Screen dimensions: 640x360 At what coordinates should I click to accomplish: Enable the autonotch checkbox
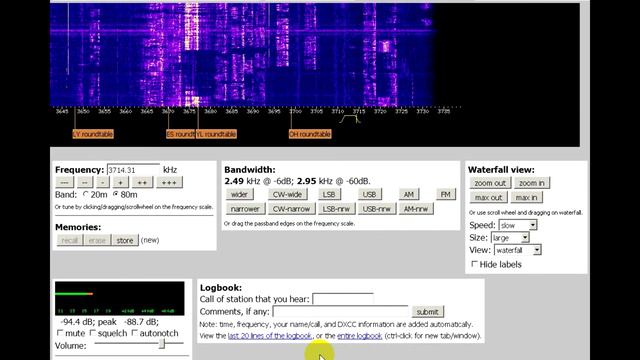coord(135,333)
